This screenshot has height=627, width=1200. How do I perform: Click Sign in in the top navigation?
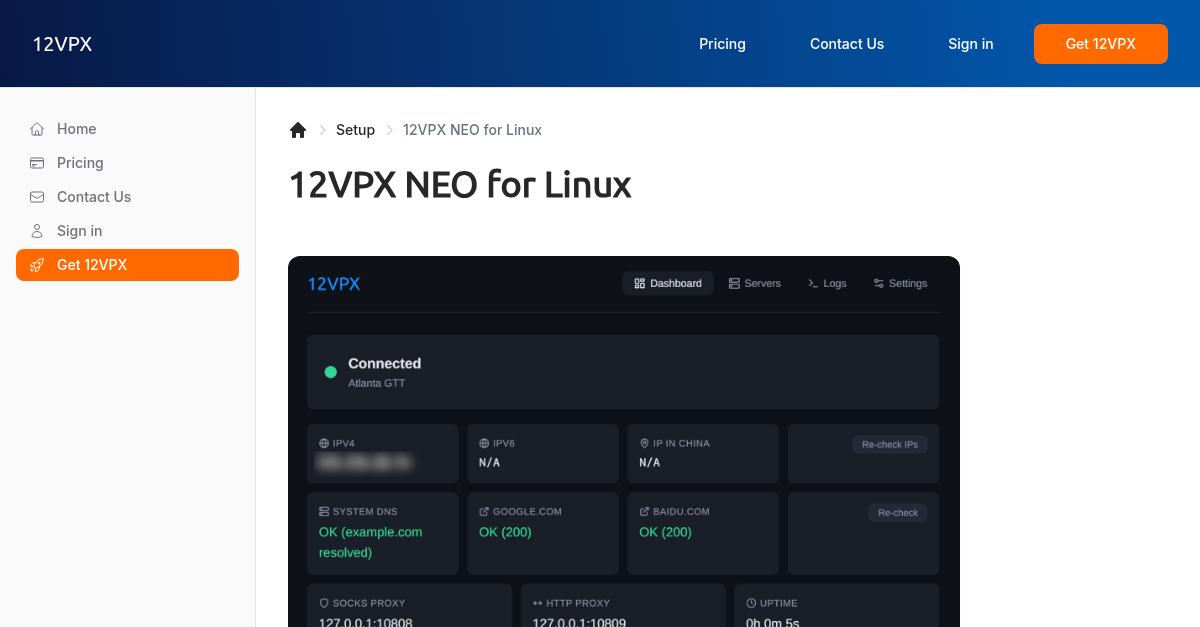coord(971,44)
